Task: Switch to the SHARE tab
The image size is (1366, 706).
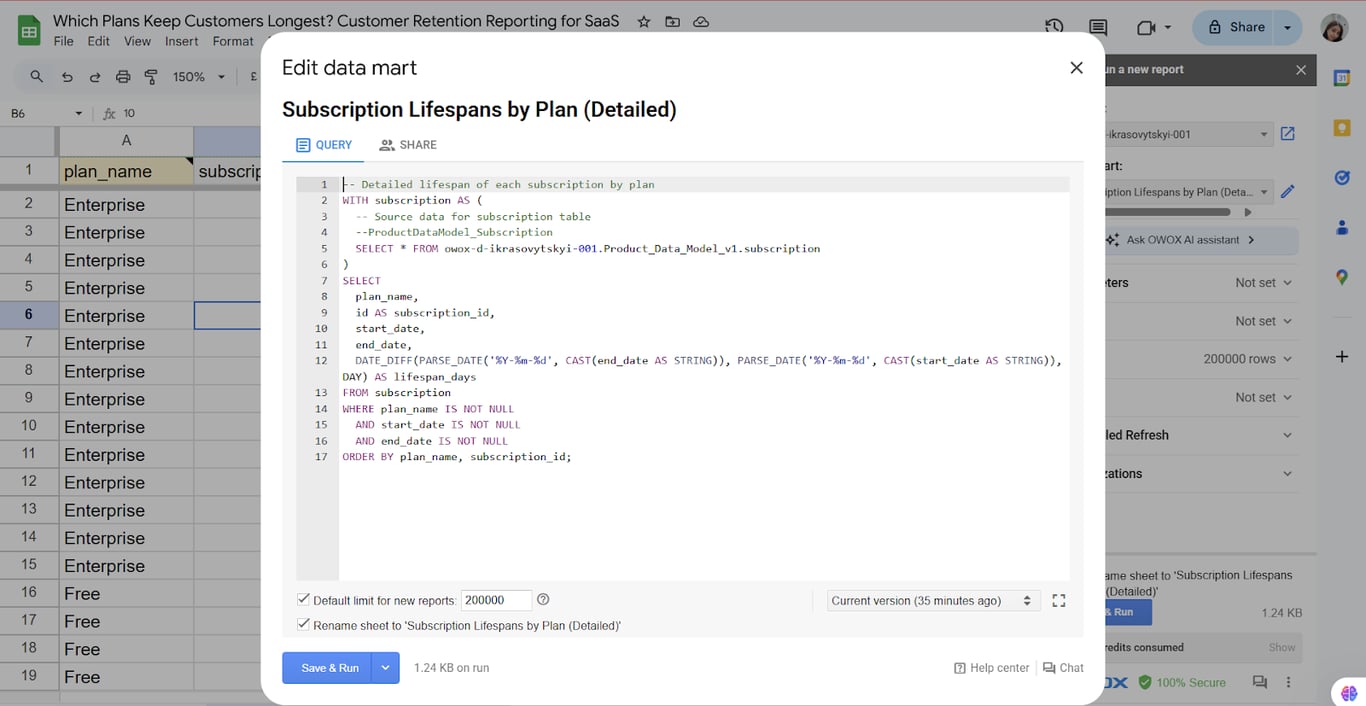Action: pyautogui.click(x=408, y=145)
